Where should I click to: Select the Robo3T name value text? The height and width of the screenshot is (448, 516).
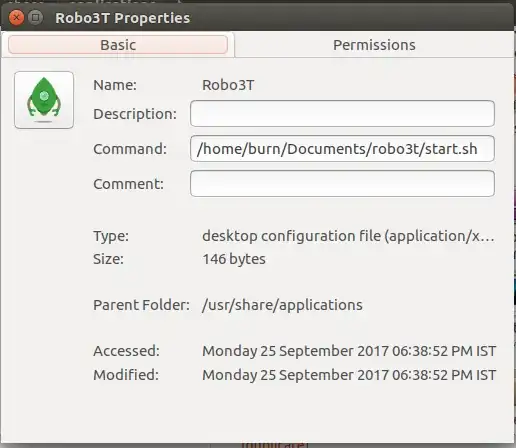coord(228,85)
